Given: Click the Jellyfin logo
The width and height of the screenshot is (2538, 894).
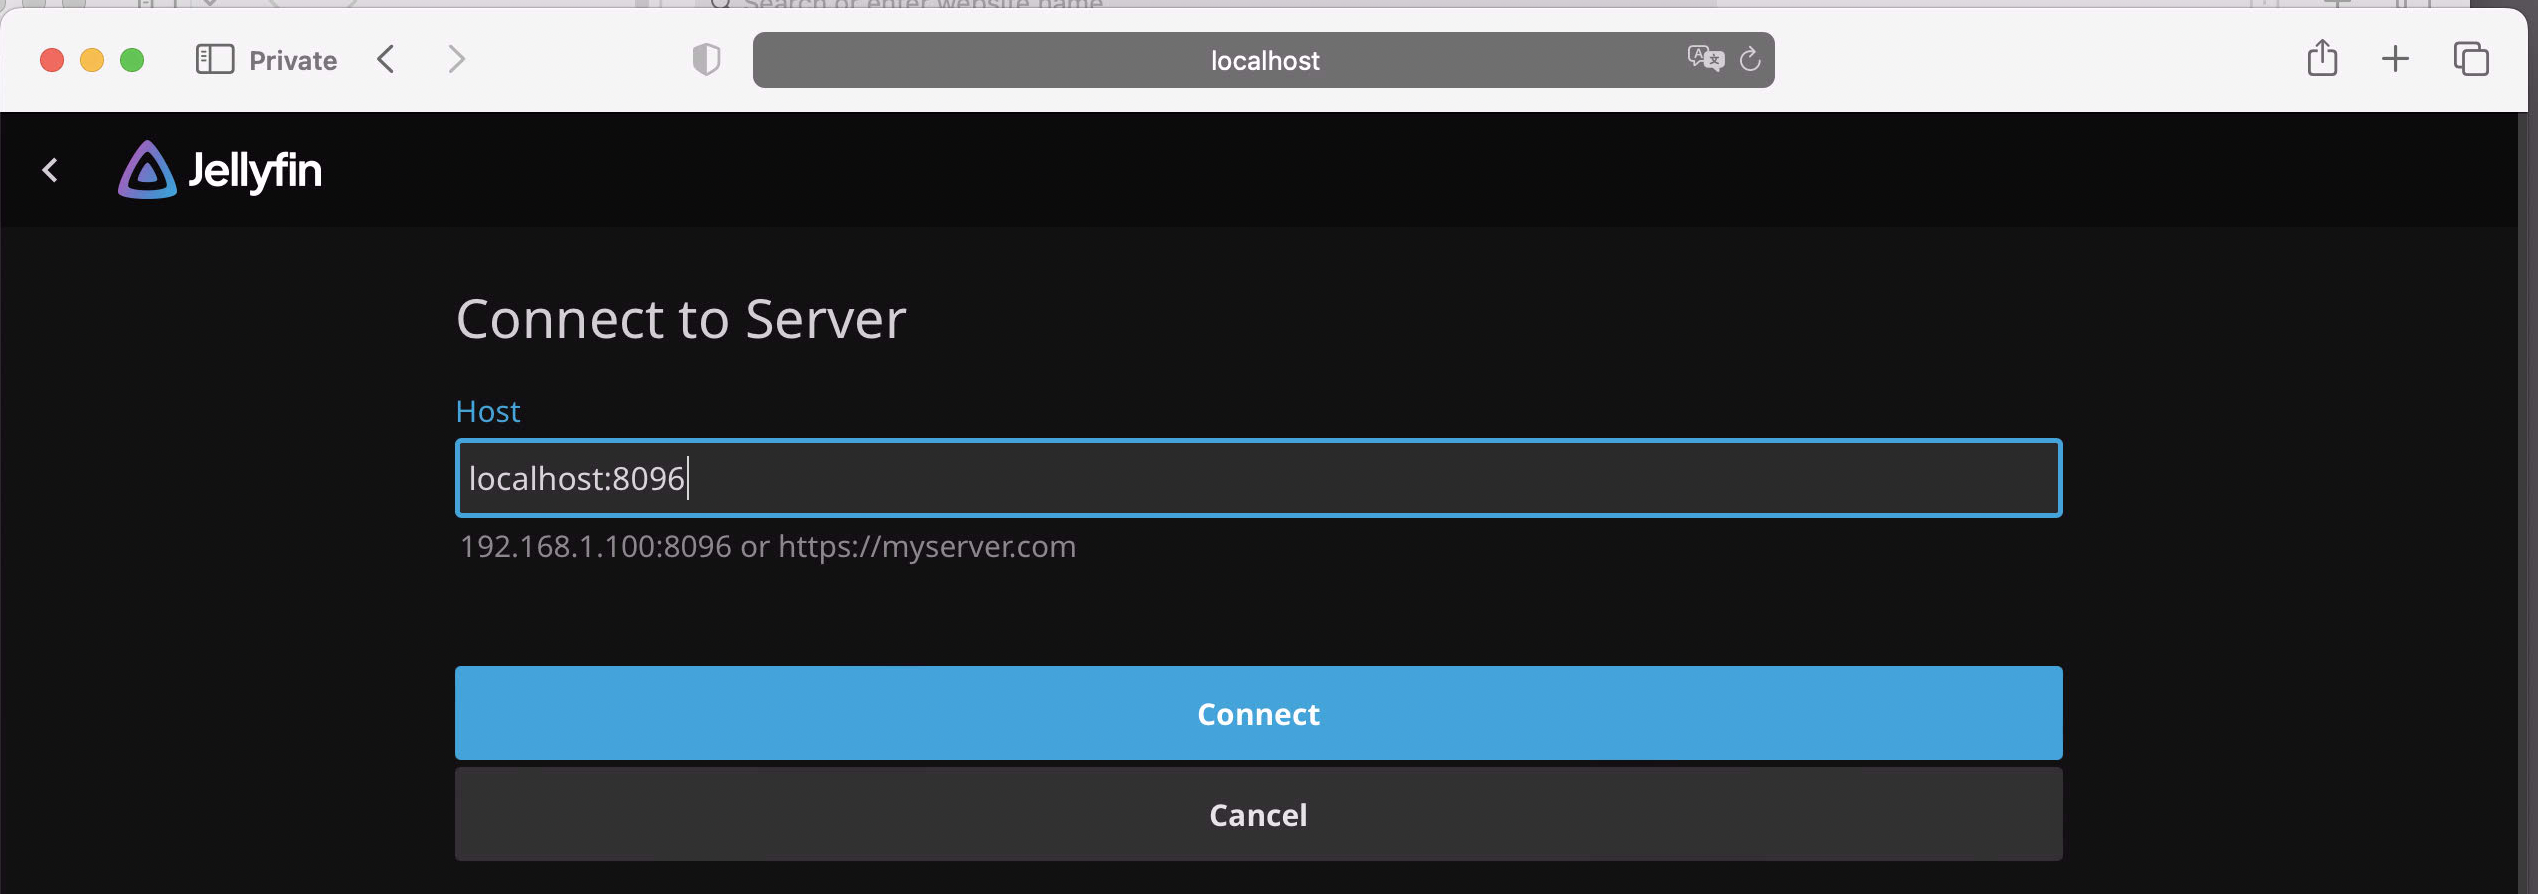Looking at the screenshot, I should pos(221,170).
